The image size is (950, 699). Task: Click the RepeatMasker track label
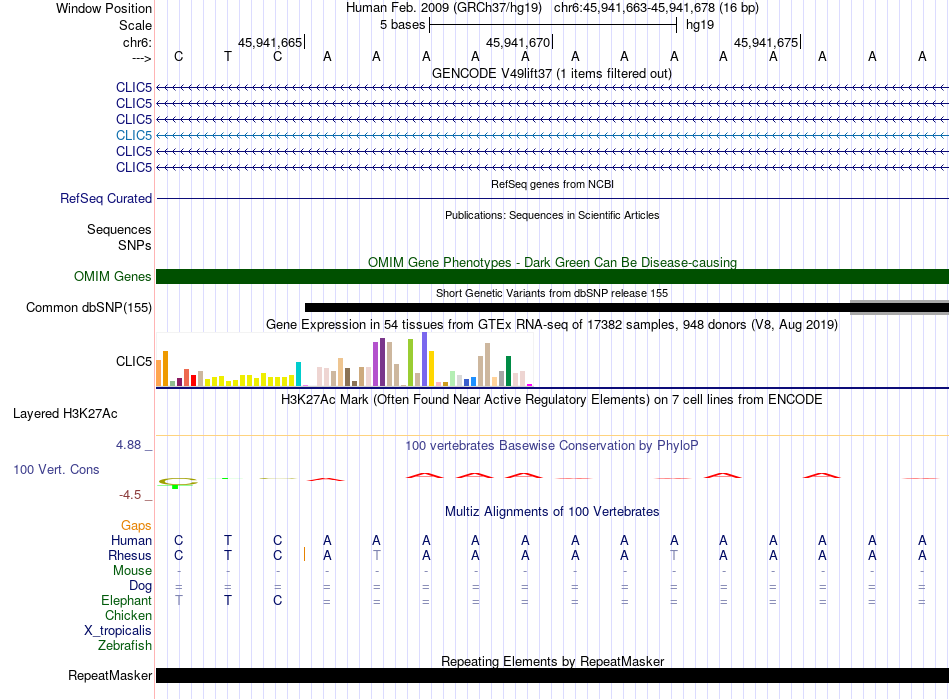tap(110, 675)
